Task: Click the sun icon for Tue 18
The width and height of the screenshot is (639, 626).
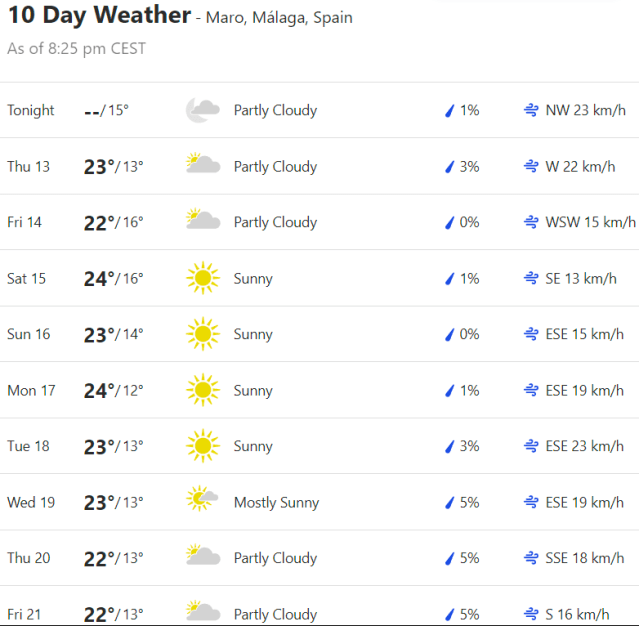Action: click(203, 446)
